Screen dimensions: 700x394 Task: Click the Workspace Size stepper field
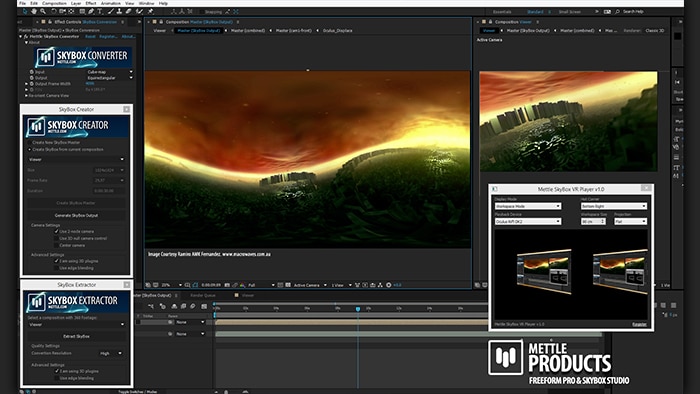point(593,221)
